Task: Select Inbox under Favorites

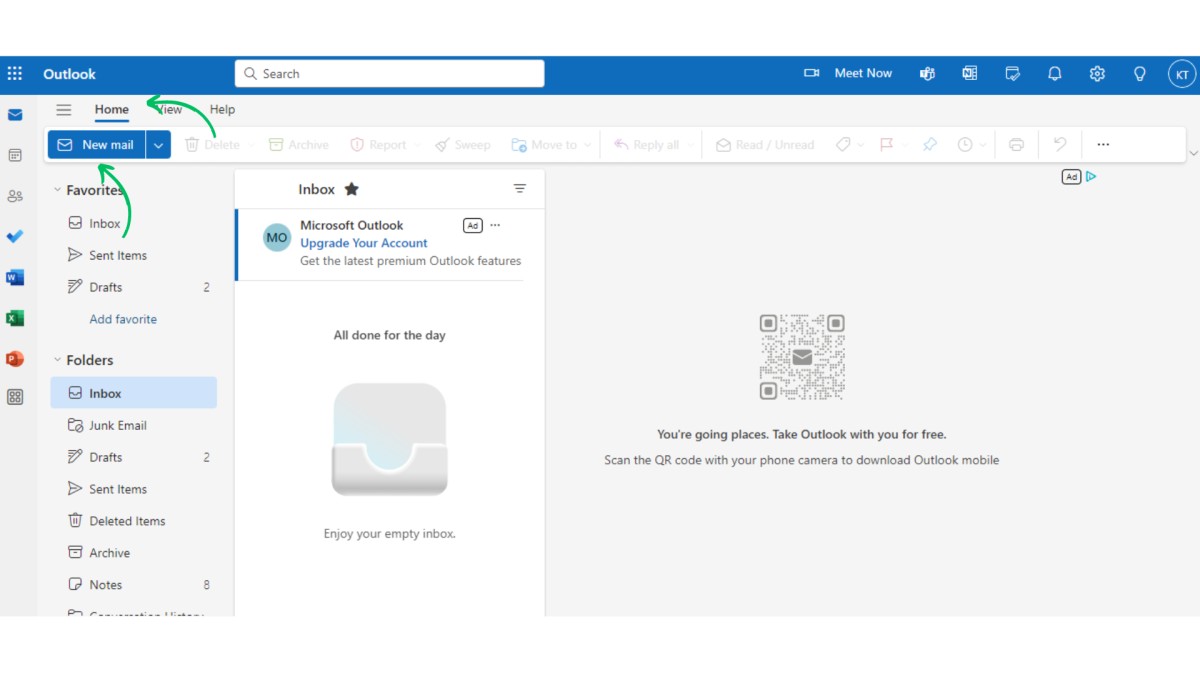Action: coord(134,224)
